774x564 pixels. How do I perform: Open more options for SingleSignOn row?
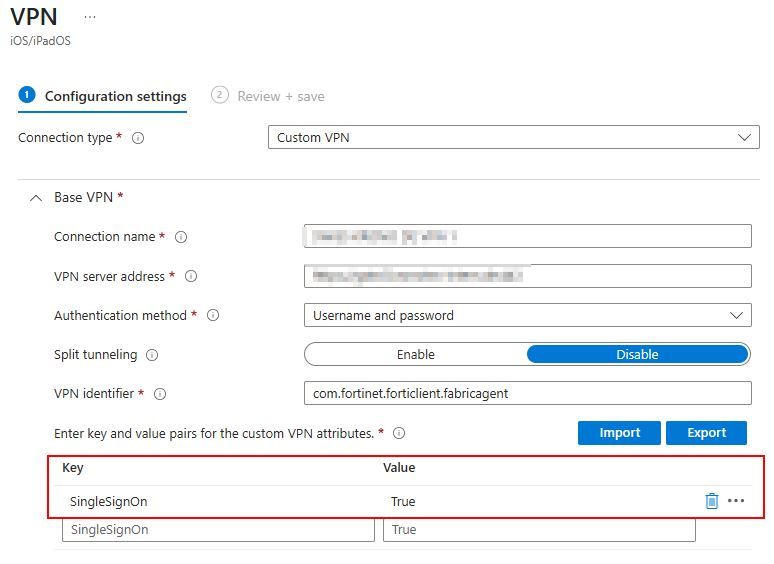[737, 501]
